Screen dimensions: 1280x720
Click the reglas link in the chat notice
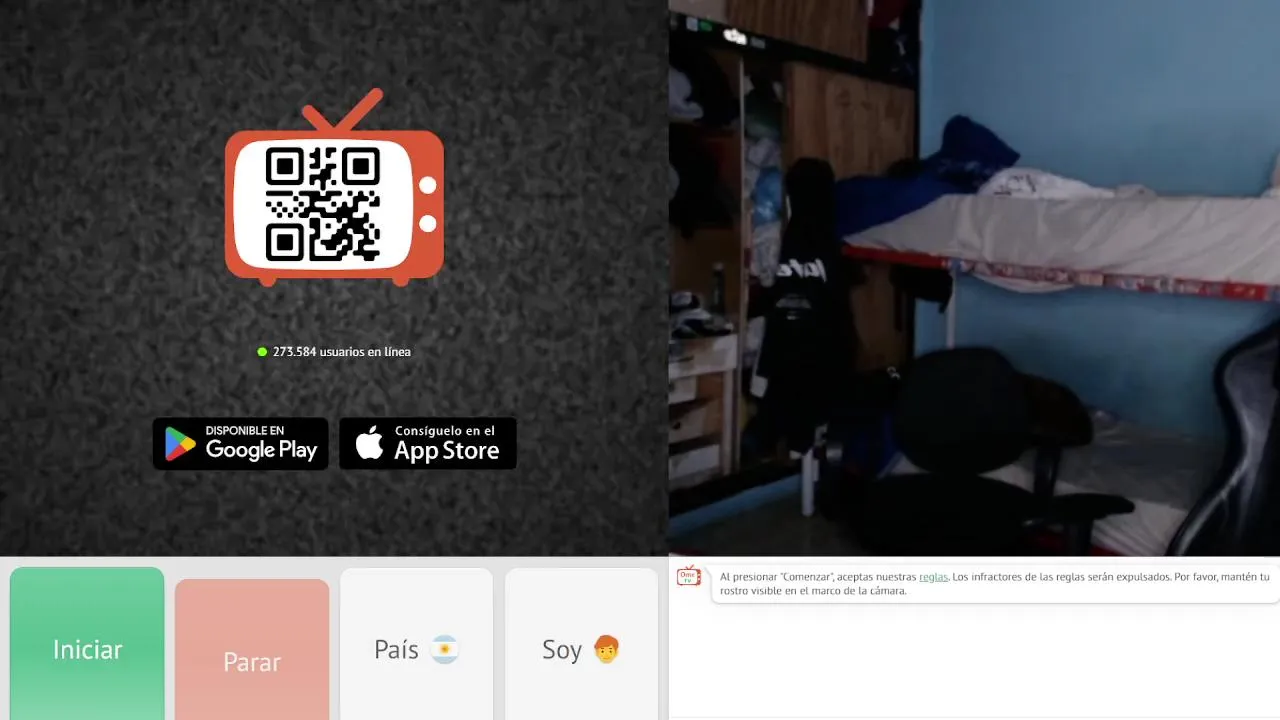click(x=933, y=577)
